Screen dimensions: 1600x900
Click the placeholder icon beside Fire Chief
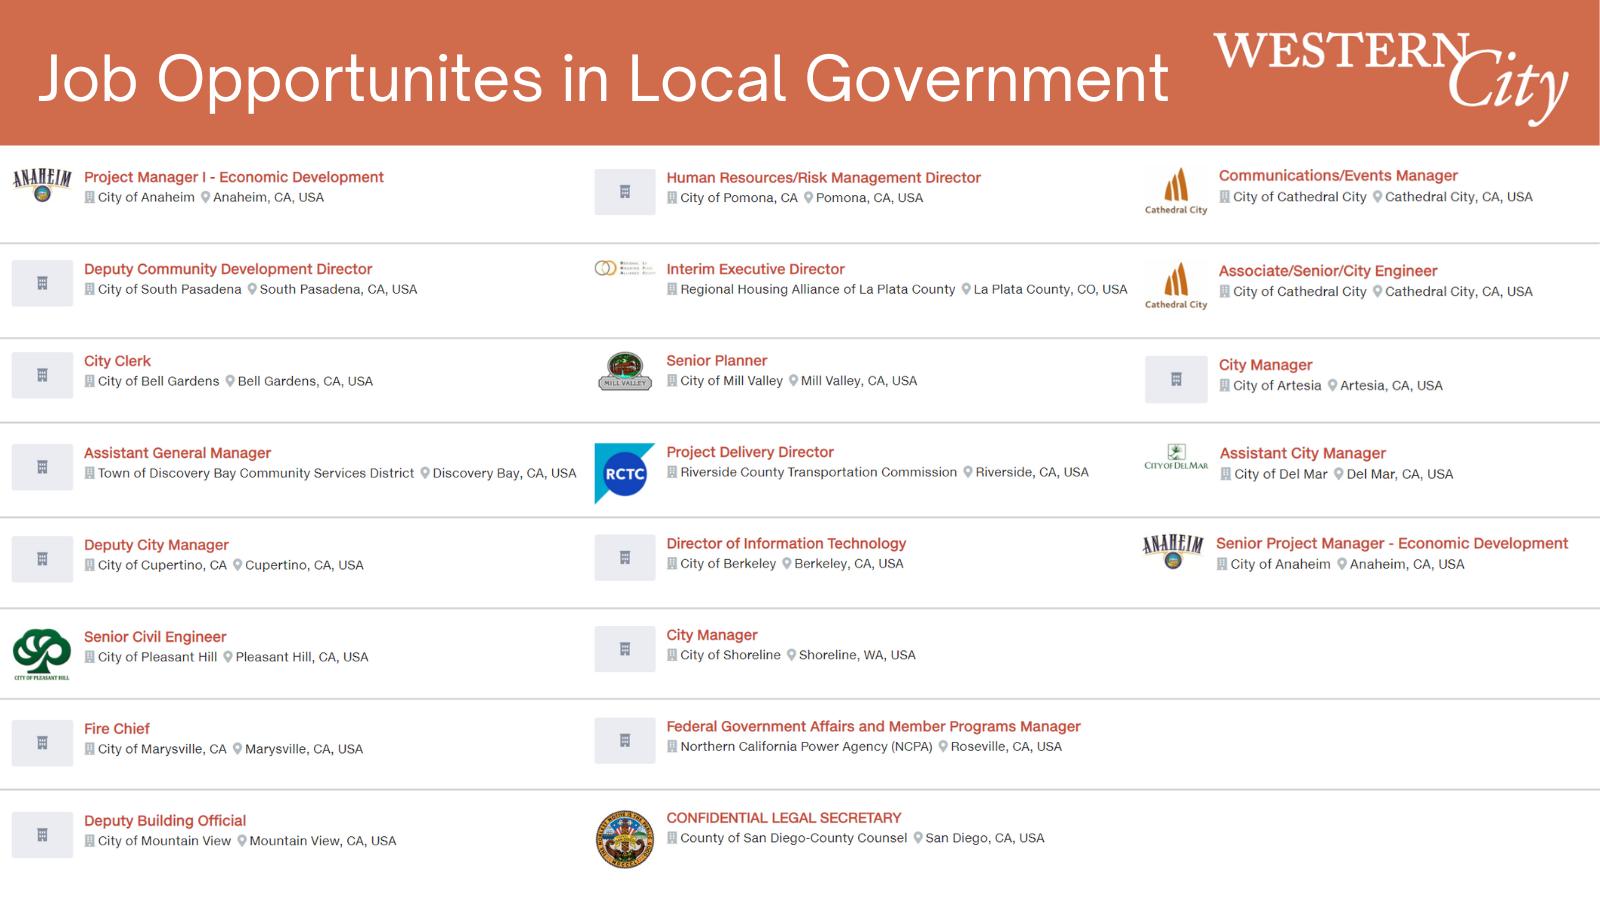click(x=42, y=743)
